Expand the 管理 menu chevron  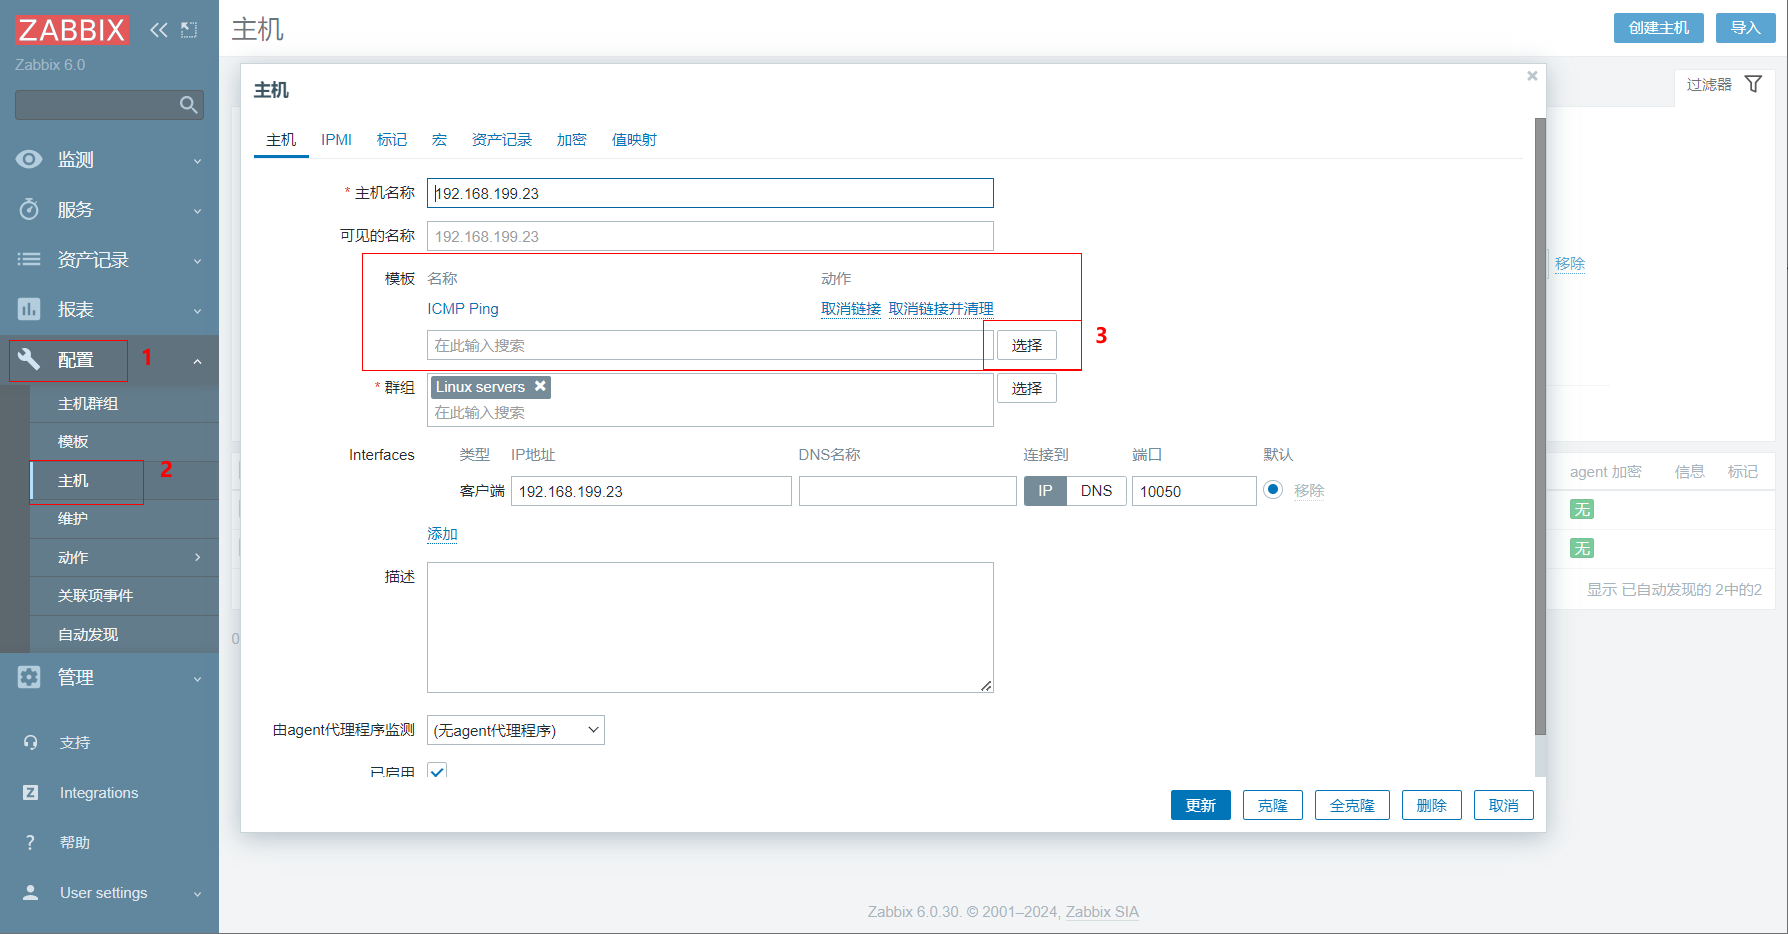pyautogui.click(x=197, y=679)
